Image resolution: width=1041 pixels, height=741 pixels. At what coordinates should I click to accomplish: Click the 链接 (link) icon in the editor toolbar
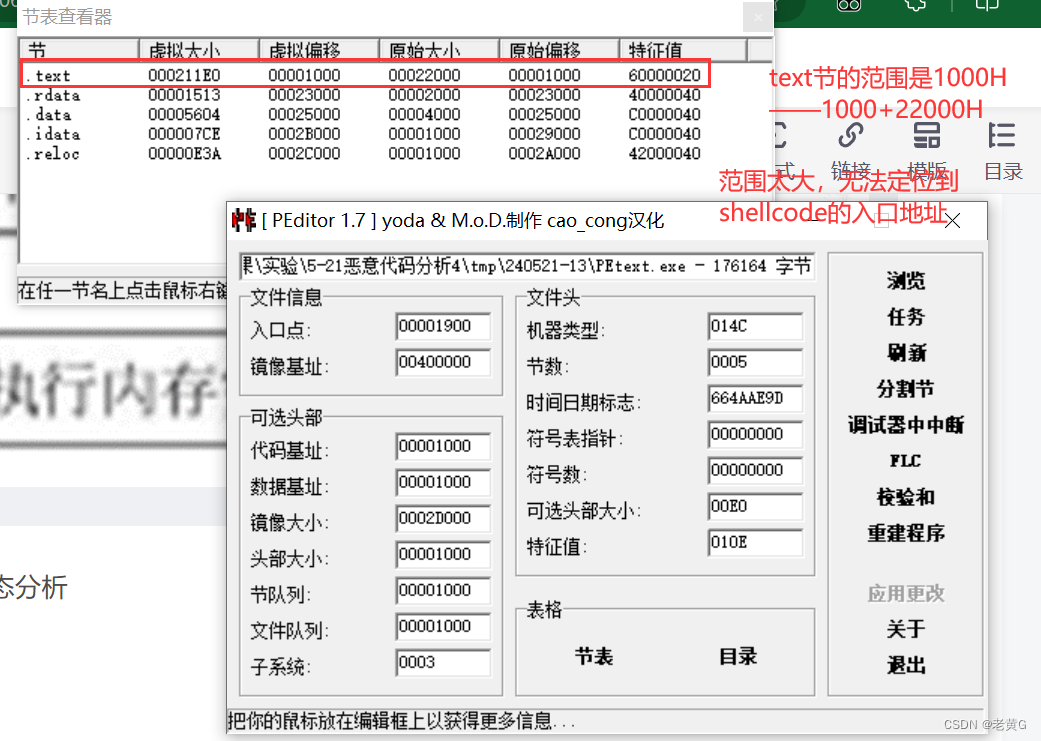pos(851,136)
